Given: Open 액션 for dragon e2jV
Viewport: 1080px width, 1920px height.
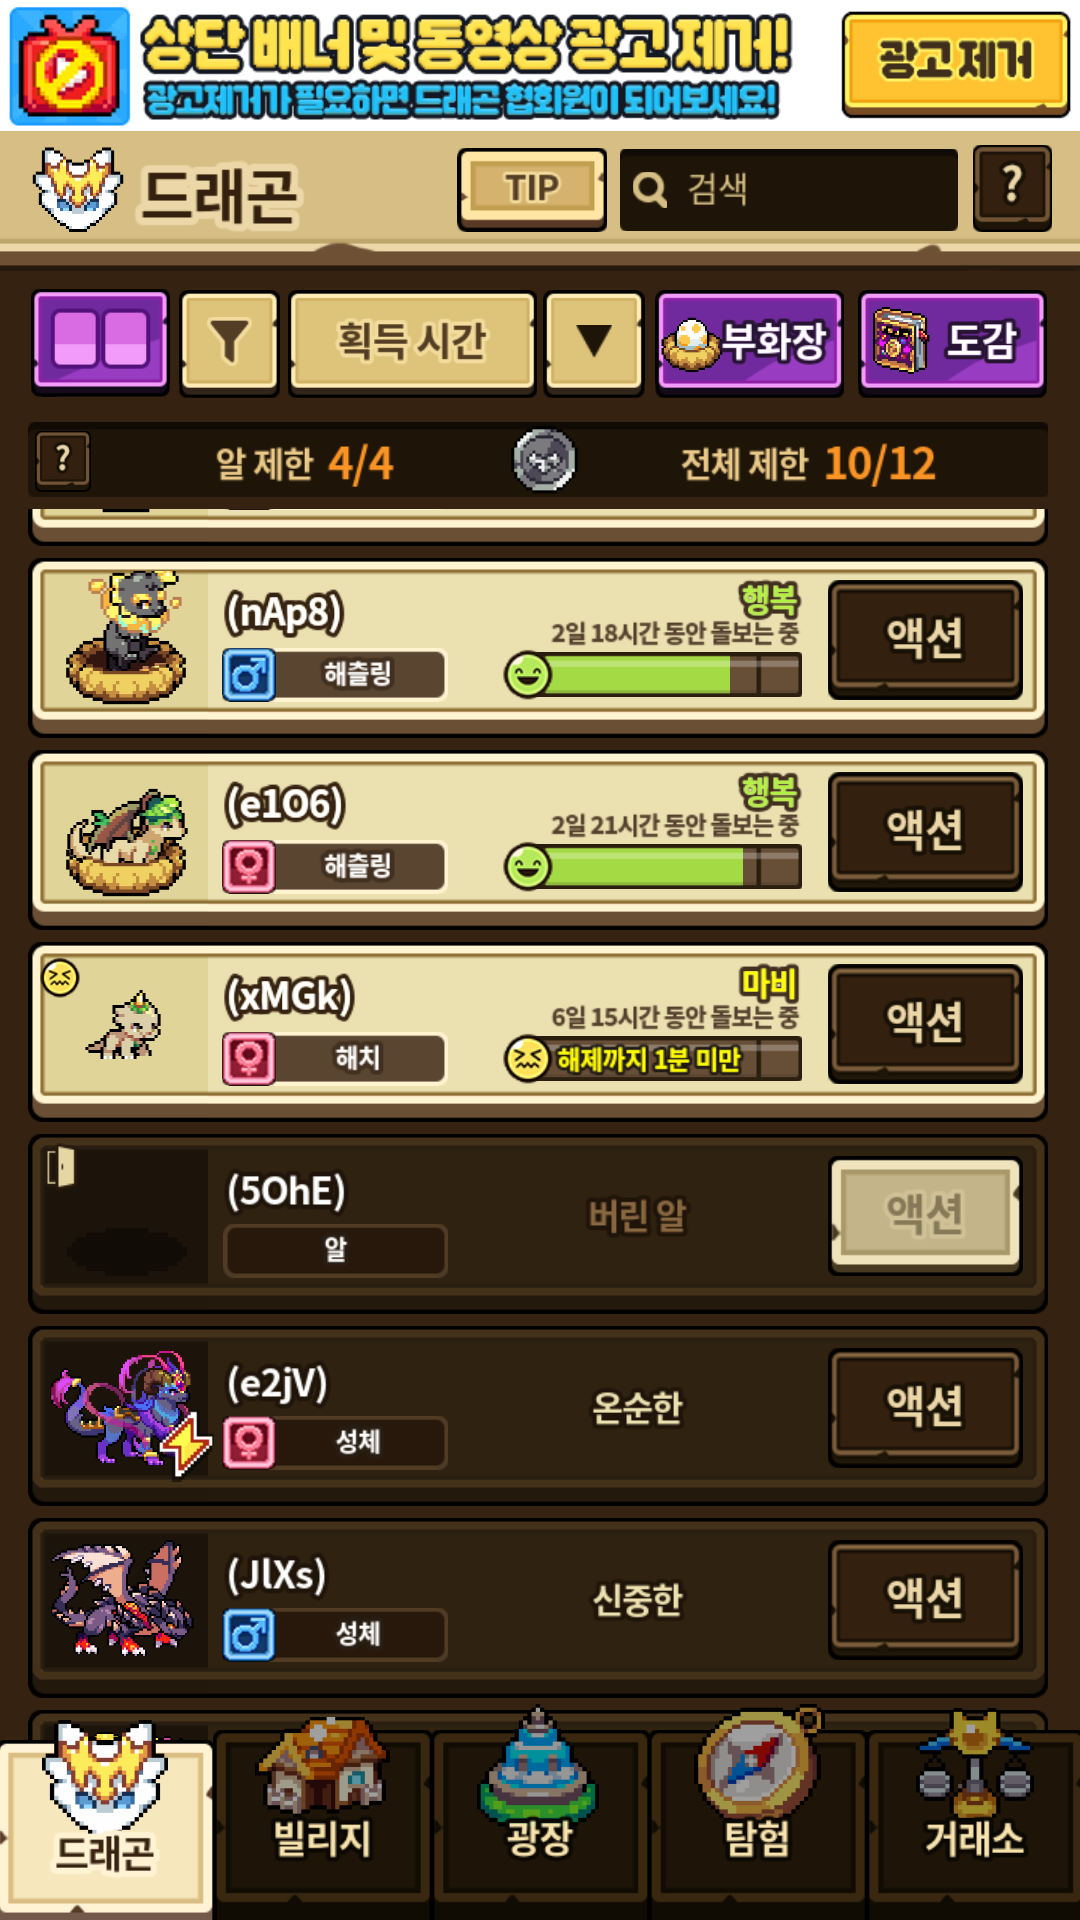Looking at the screenshot, I should pyautogui.click(x=925, y=1407).
